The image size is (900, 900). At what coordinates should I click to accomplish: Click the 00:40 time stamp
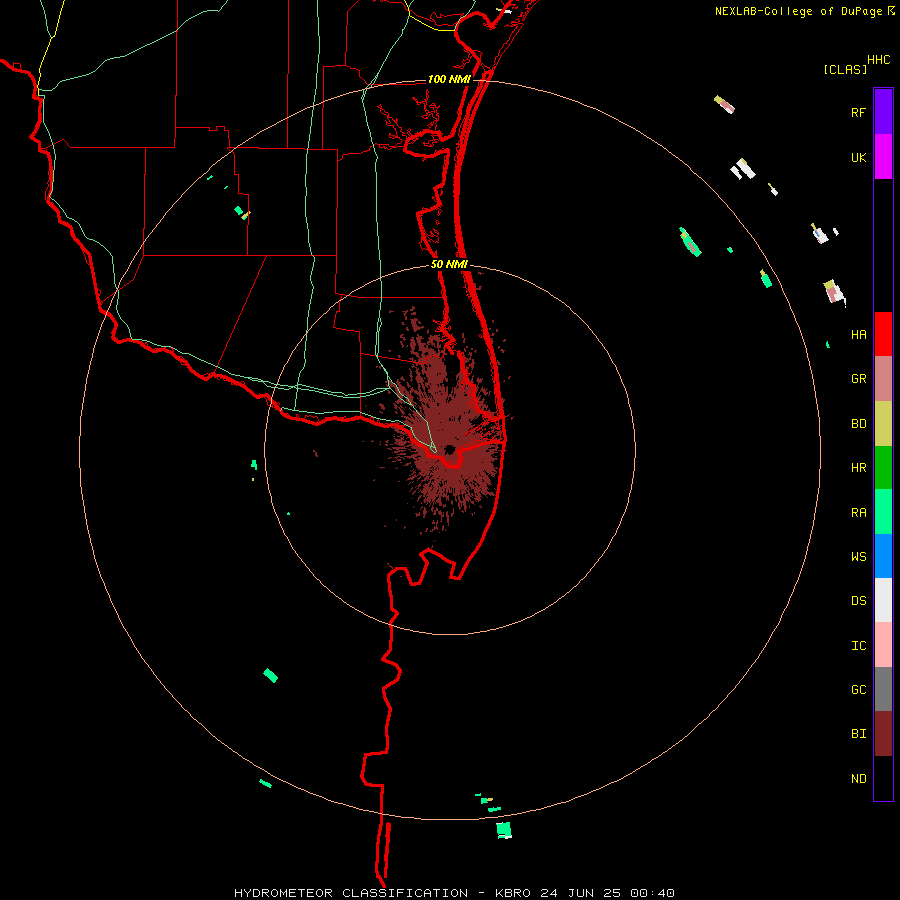(652, 893)
